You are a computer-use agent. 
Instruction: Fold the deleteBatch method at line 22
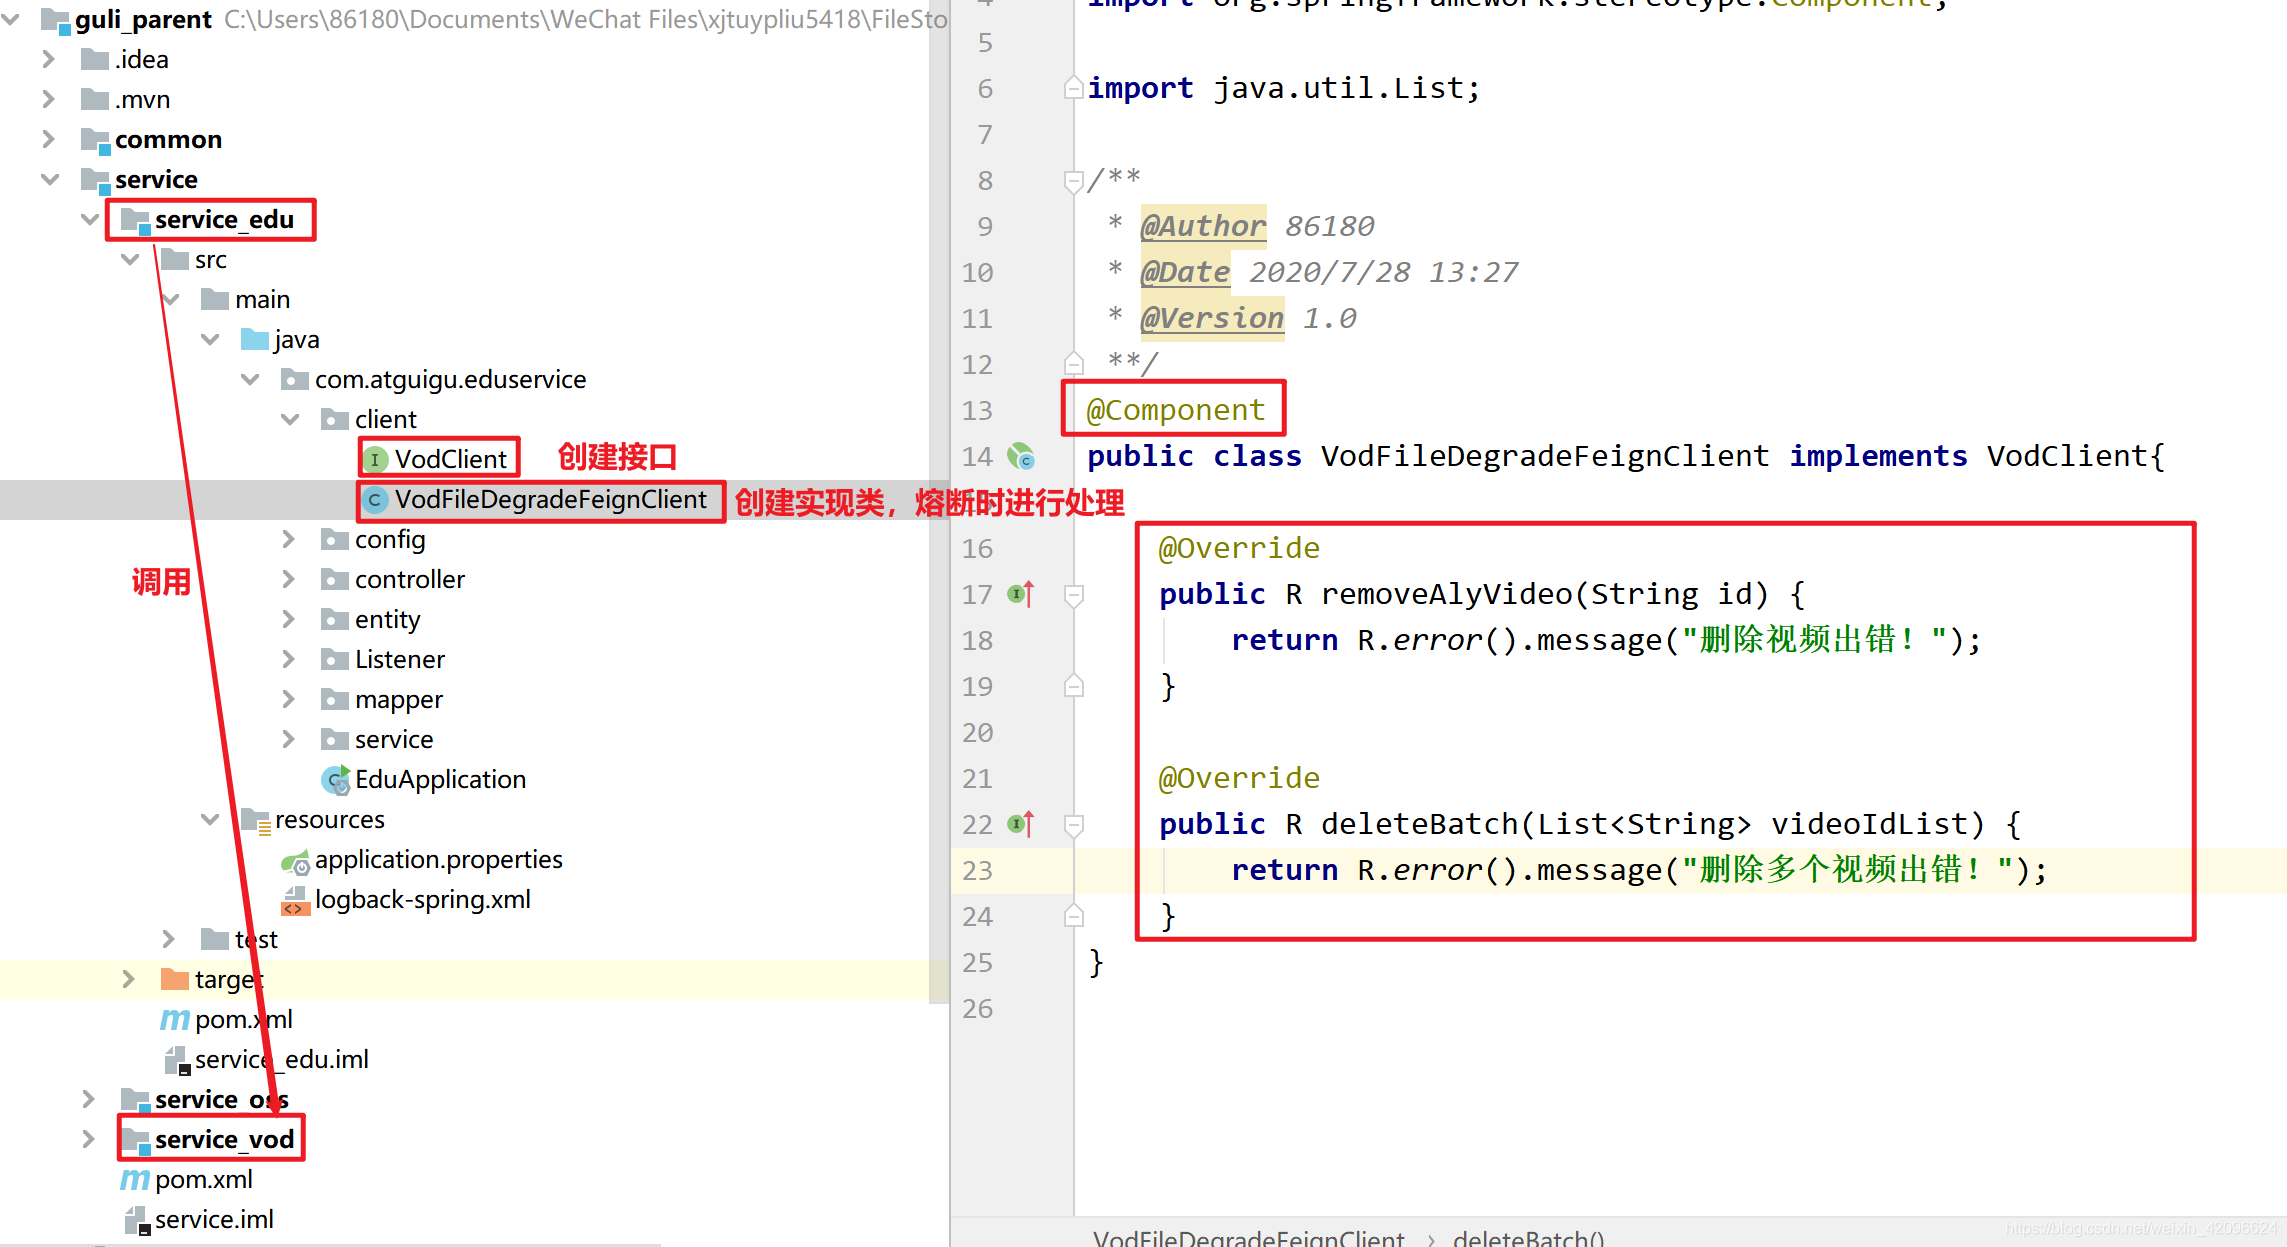(1074, 825)
